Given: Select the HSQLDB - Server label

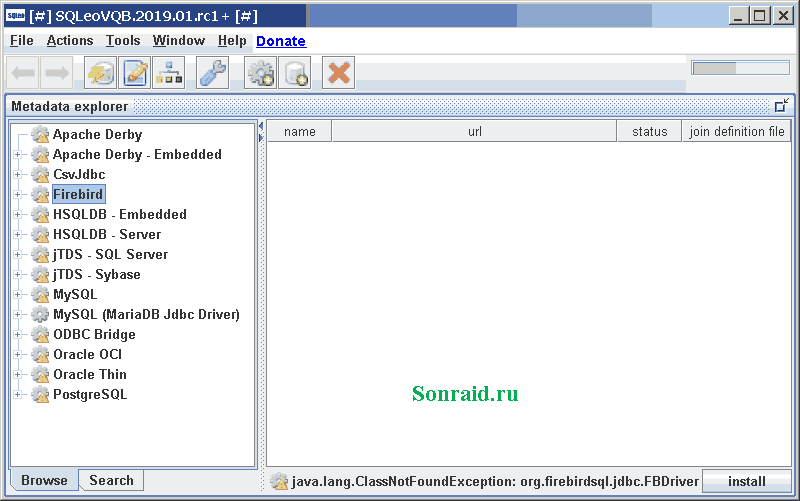Looking at the screenshot, I should [107, 235].
